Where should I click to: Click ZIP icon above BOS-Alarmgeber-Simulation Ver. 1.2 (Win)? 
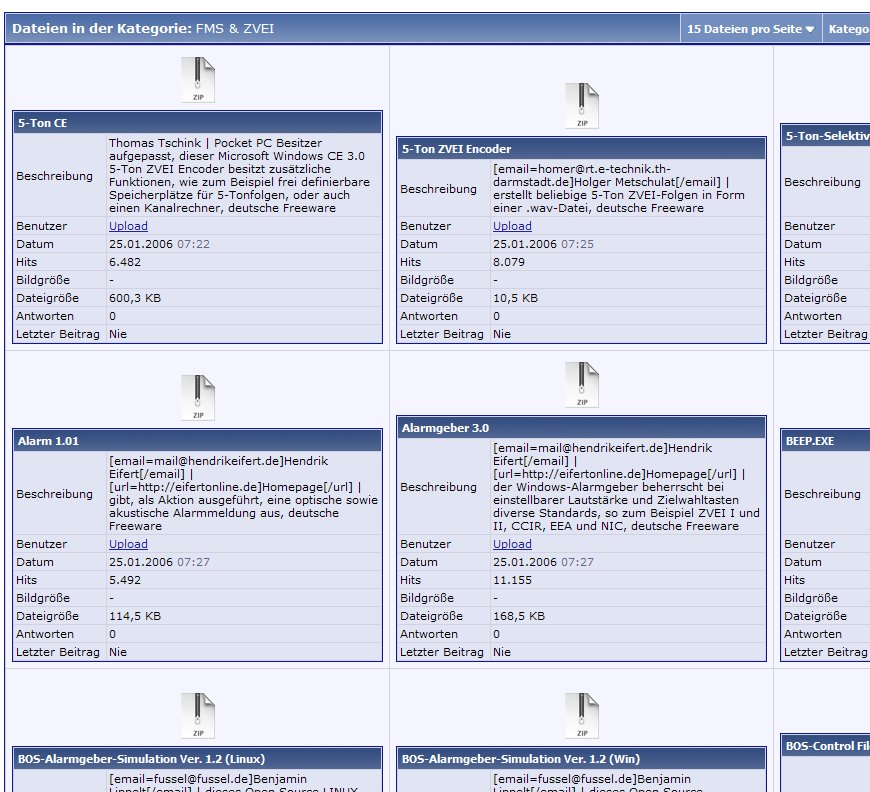point(582,716)
